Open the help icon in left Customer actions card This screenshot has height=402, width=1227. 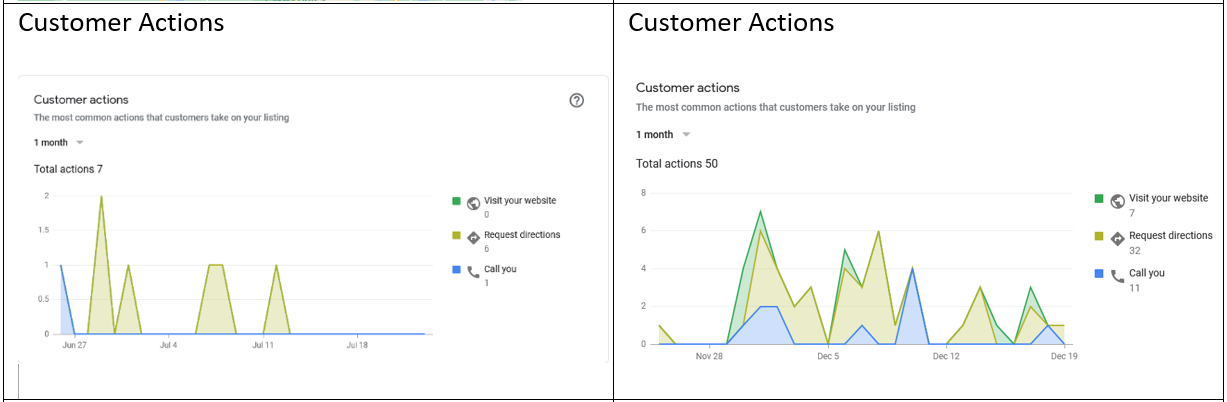576,100
